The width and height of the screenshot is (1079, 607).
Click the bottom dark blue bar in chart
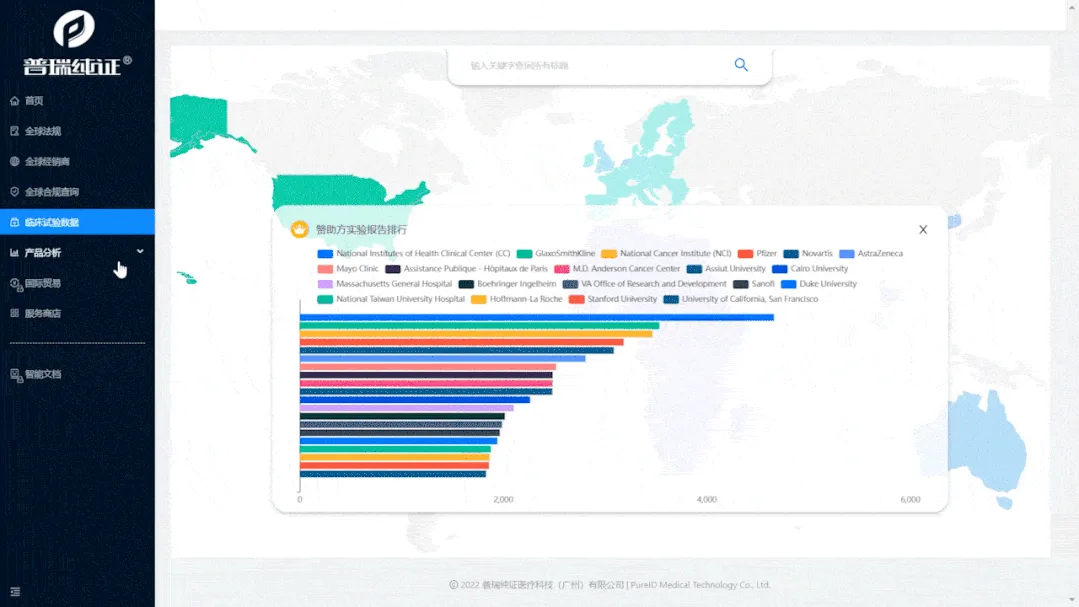(x=393, y=473)
